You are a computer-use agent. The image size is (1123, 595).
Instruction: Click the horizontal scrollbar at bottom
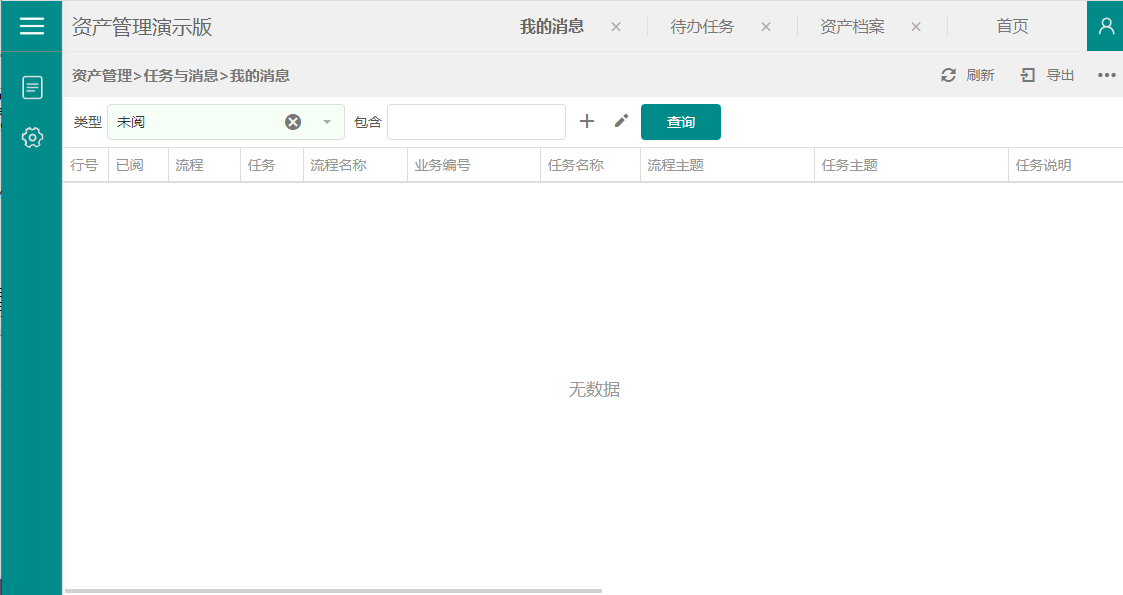(333, 591)
